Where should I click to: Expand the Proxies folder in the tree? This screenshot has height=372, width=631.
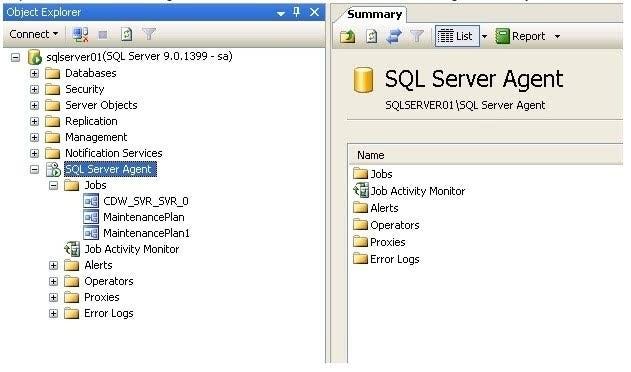point(54,298)
